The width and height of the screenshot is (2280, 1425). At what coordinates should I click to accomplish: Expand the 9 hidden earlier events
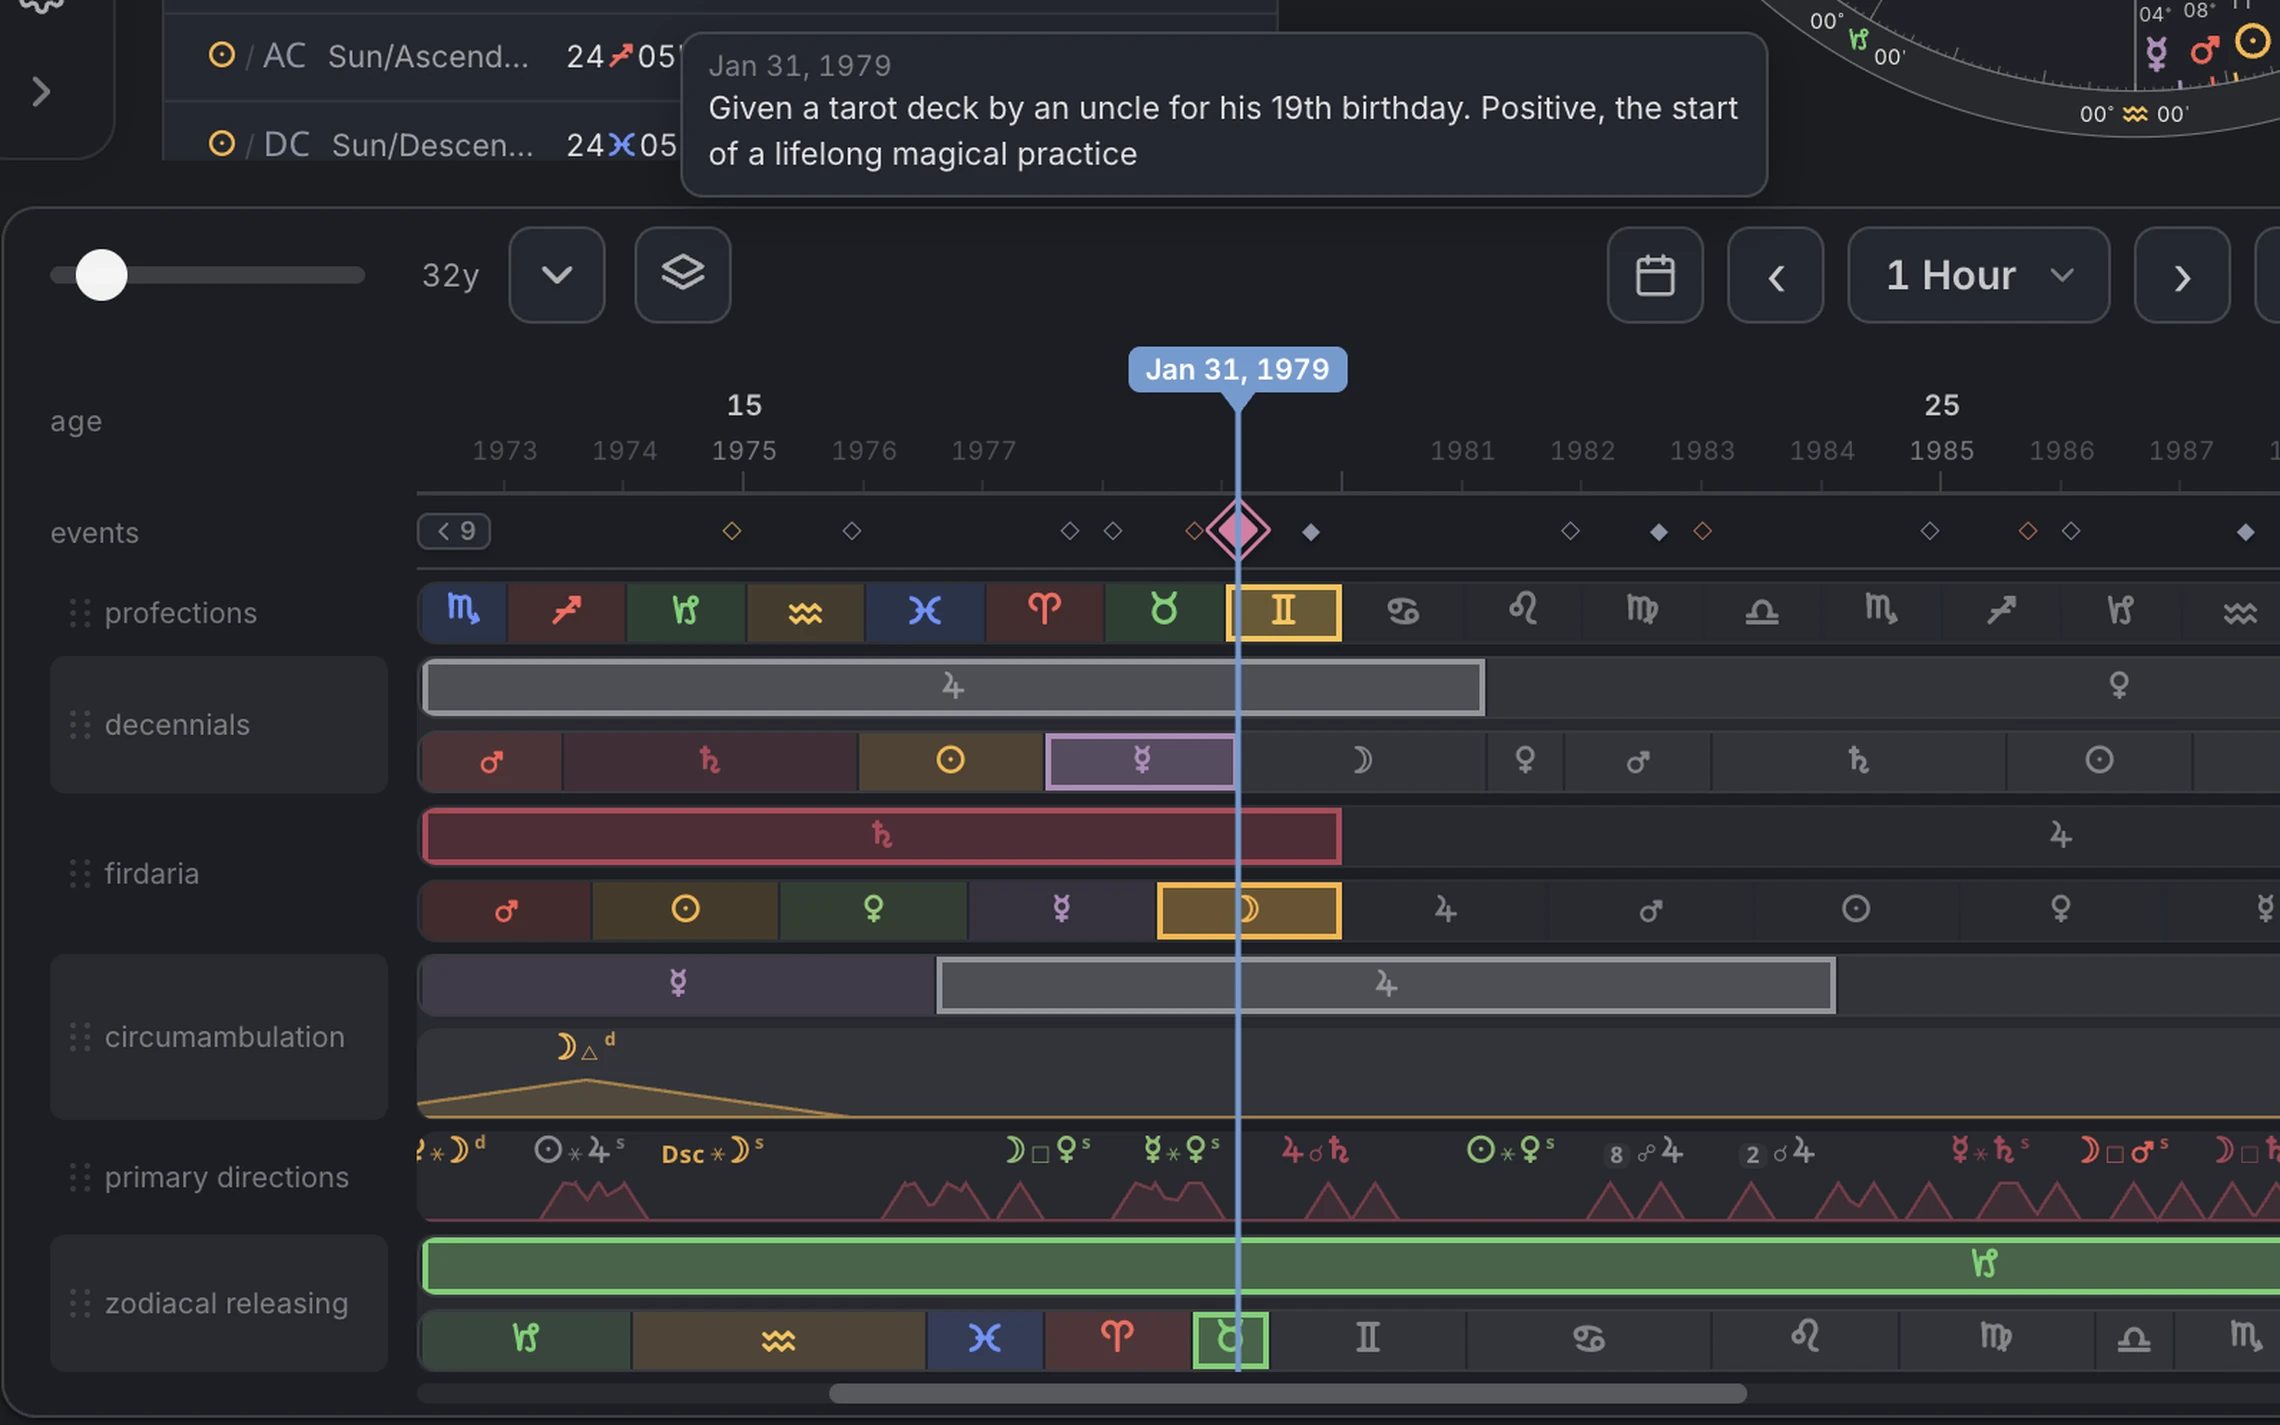point(453,530)
